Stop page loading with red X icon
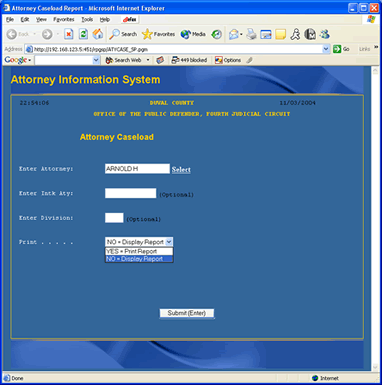Screen dimensions: 382x385 tap(68, 34)
